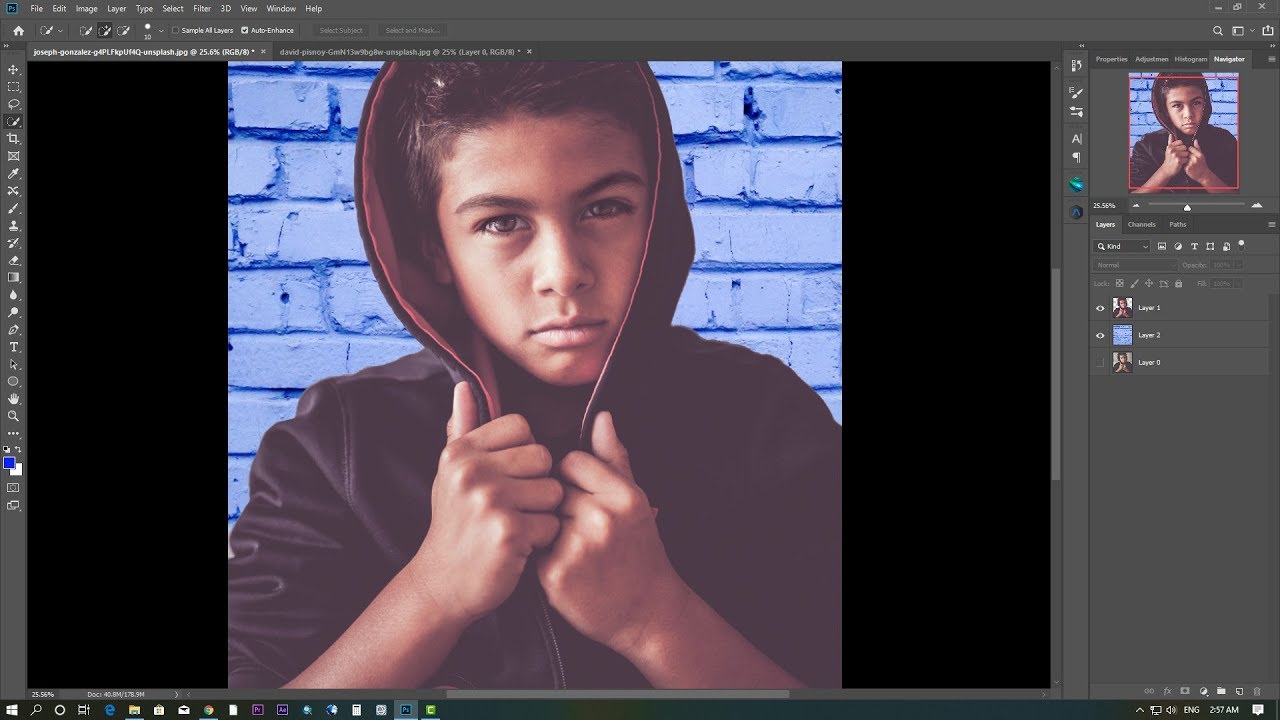Open Windows Start menu
The height and width of the screenshot is (720, 1280).
(12, 710)
